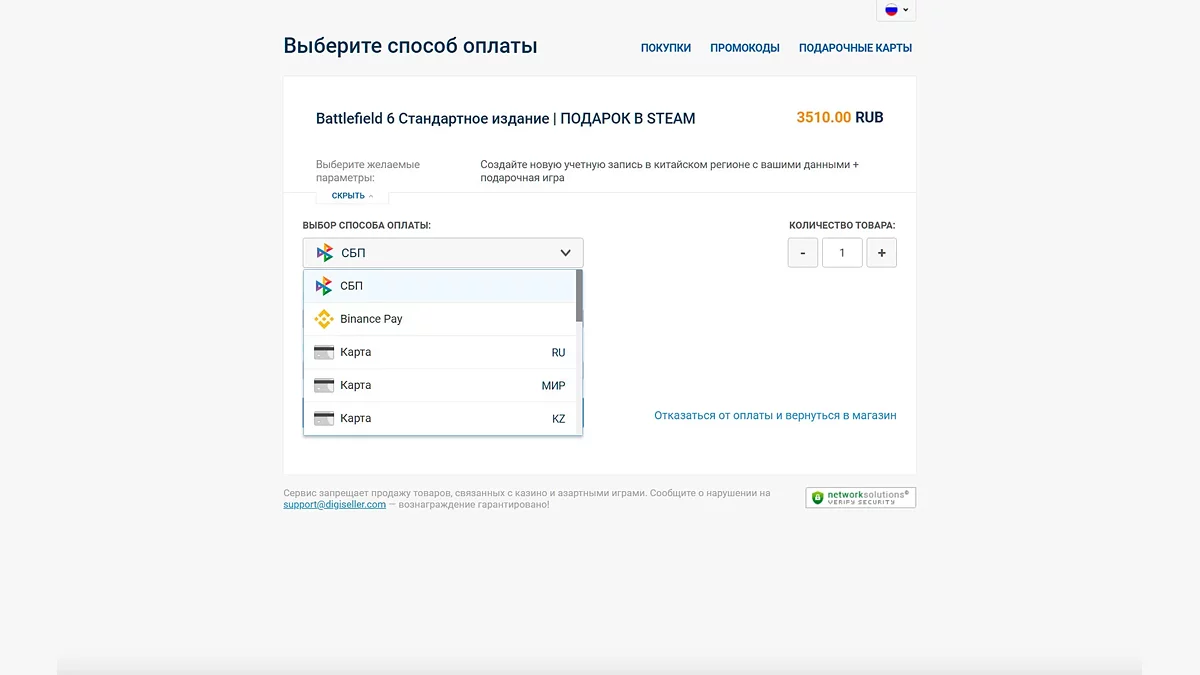Collapse parameters with the СКРЫТЬ toggle
The width and height of the screenshot is (1200, 675).
click(x=352, y=196)
